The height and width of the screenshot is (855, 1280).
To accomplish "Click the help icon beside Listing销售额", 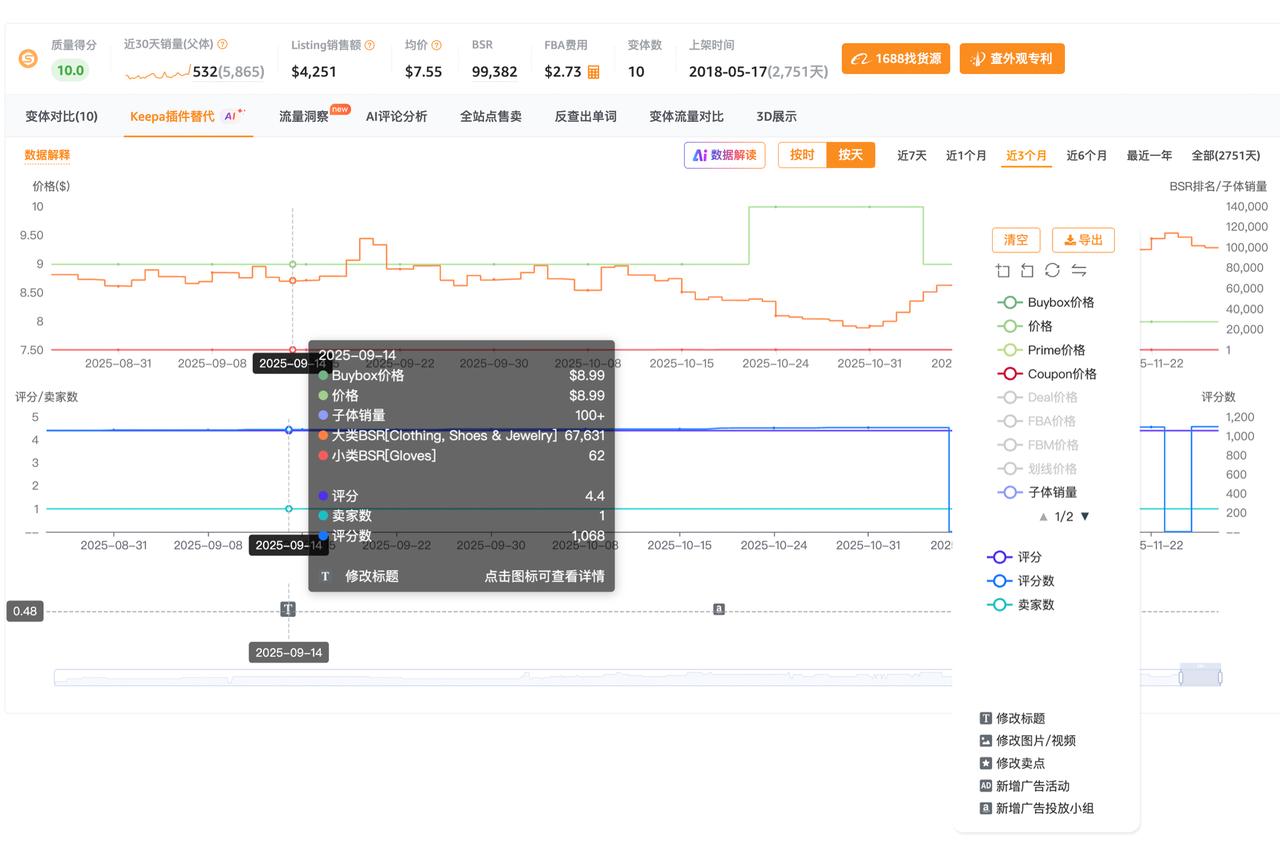I will (x=370, y=45).
